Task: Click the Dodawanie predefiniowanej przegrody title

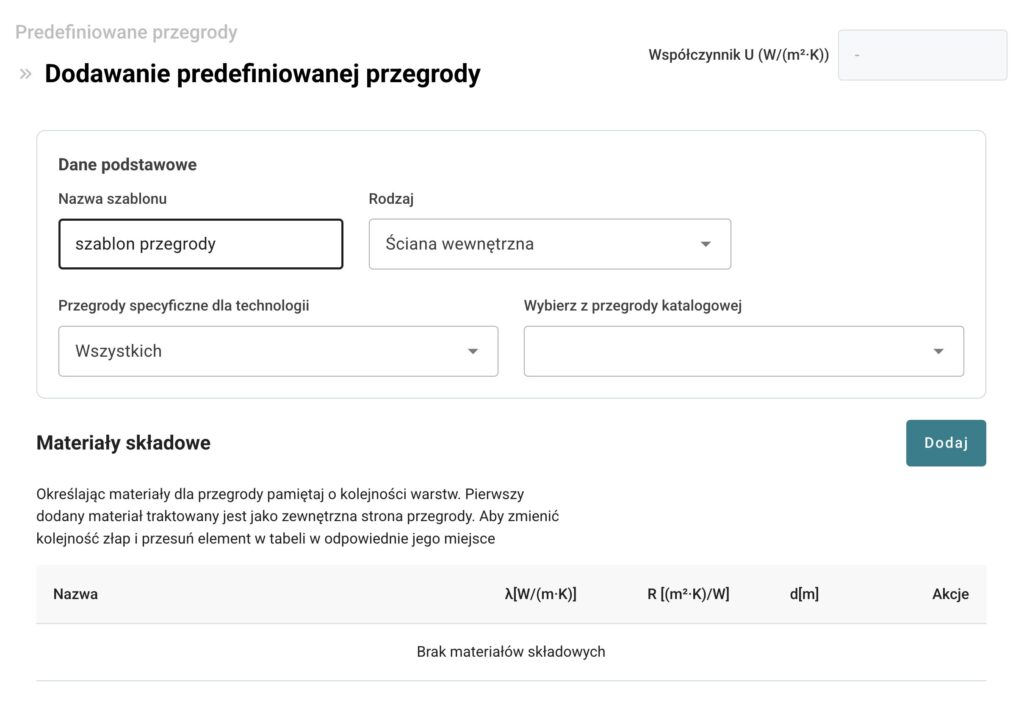Action: click(263, 74)
